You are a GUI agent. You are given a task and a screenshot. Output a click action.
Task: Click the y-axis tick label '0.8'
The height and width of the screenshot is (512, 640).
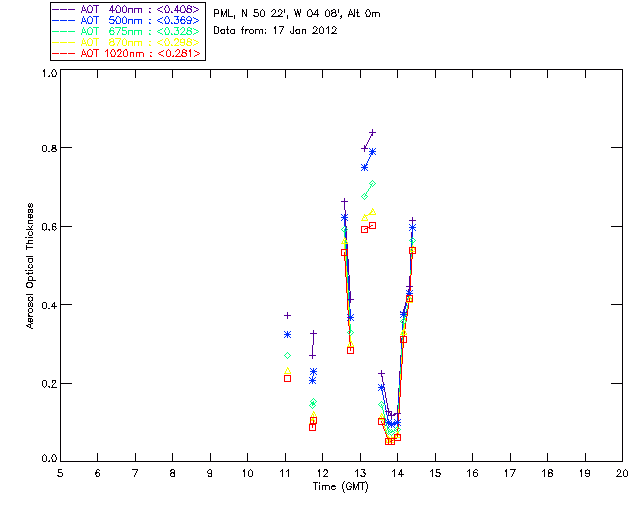49,148
